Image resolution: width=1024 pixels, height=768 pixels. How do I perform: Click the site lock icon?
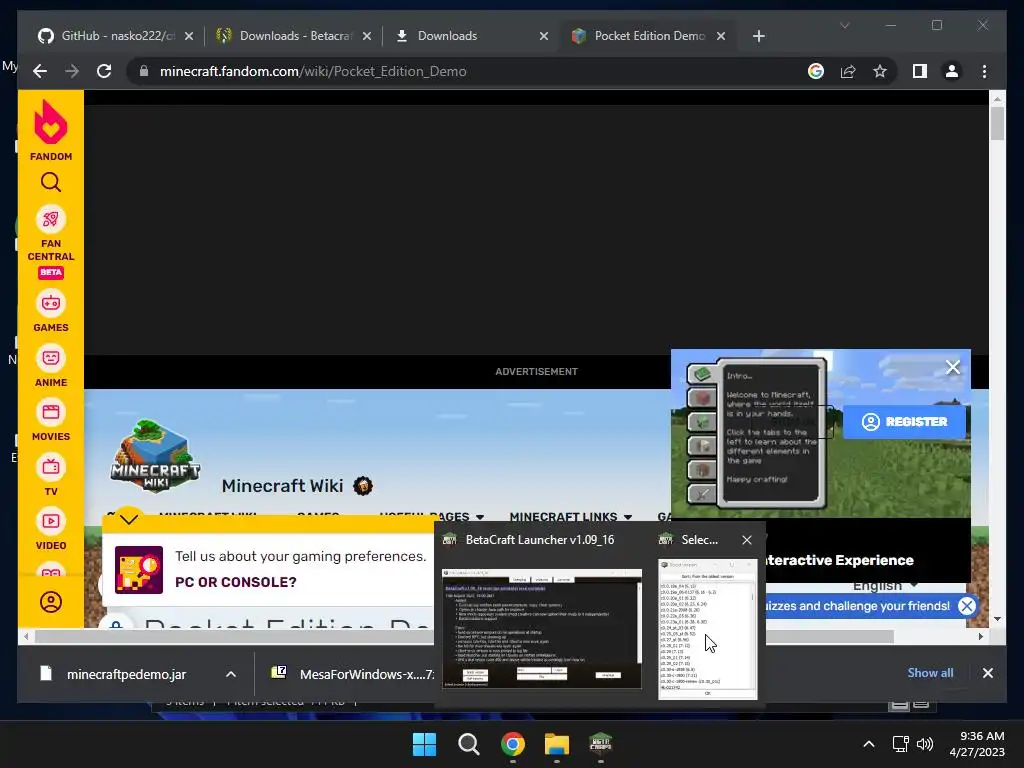[x=144, y=71]
